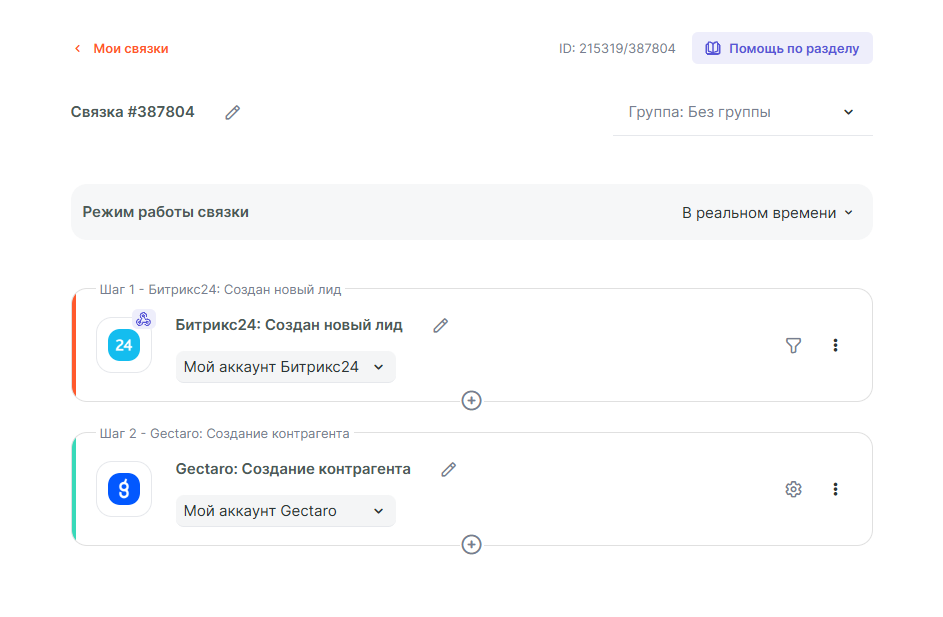Expand the Мой аккаунт Gectaro selector

(285, 511)
